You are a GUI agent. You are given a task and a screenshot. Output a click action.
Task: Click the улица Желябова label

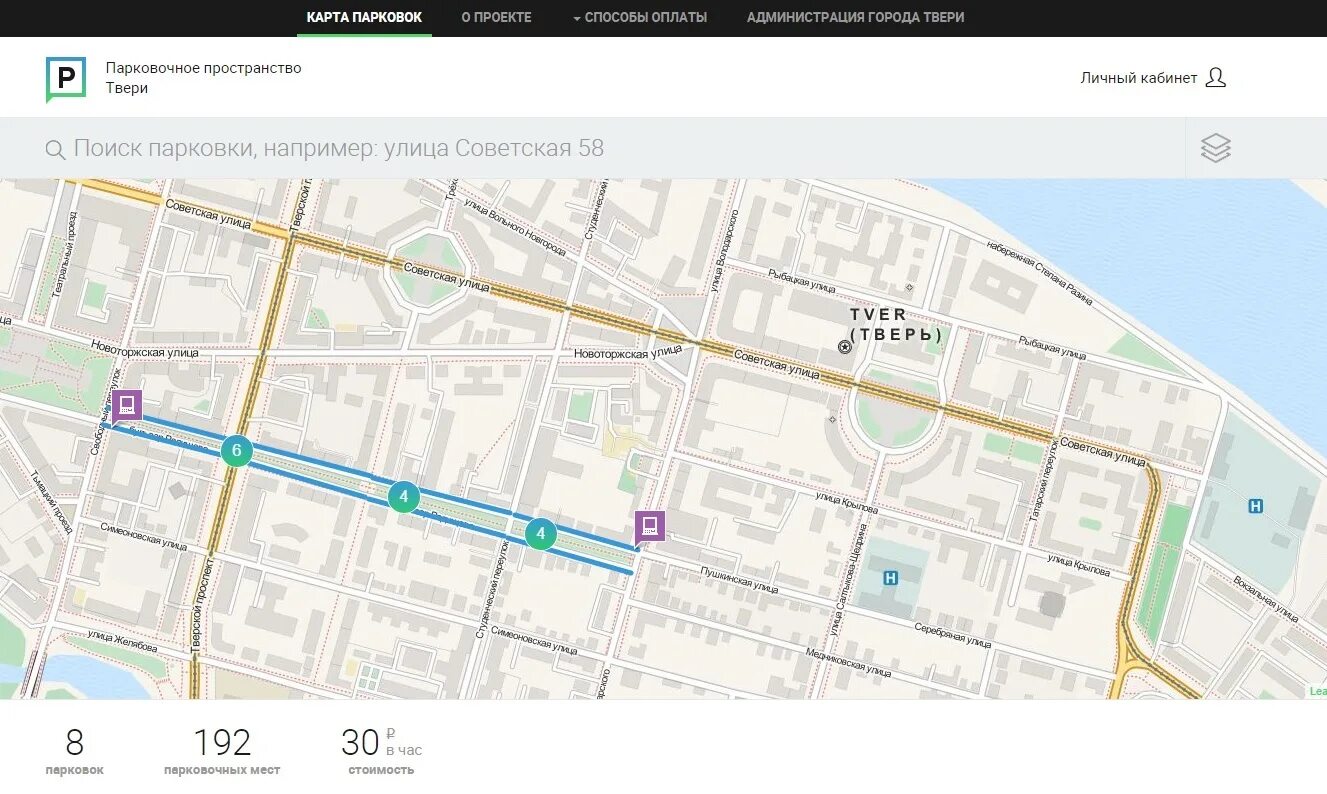click(x=122, y=640)
